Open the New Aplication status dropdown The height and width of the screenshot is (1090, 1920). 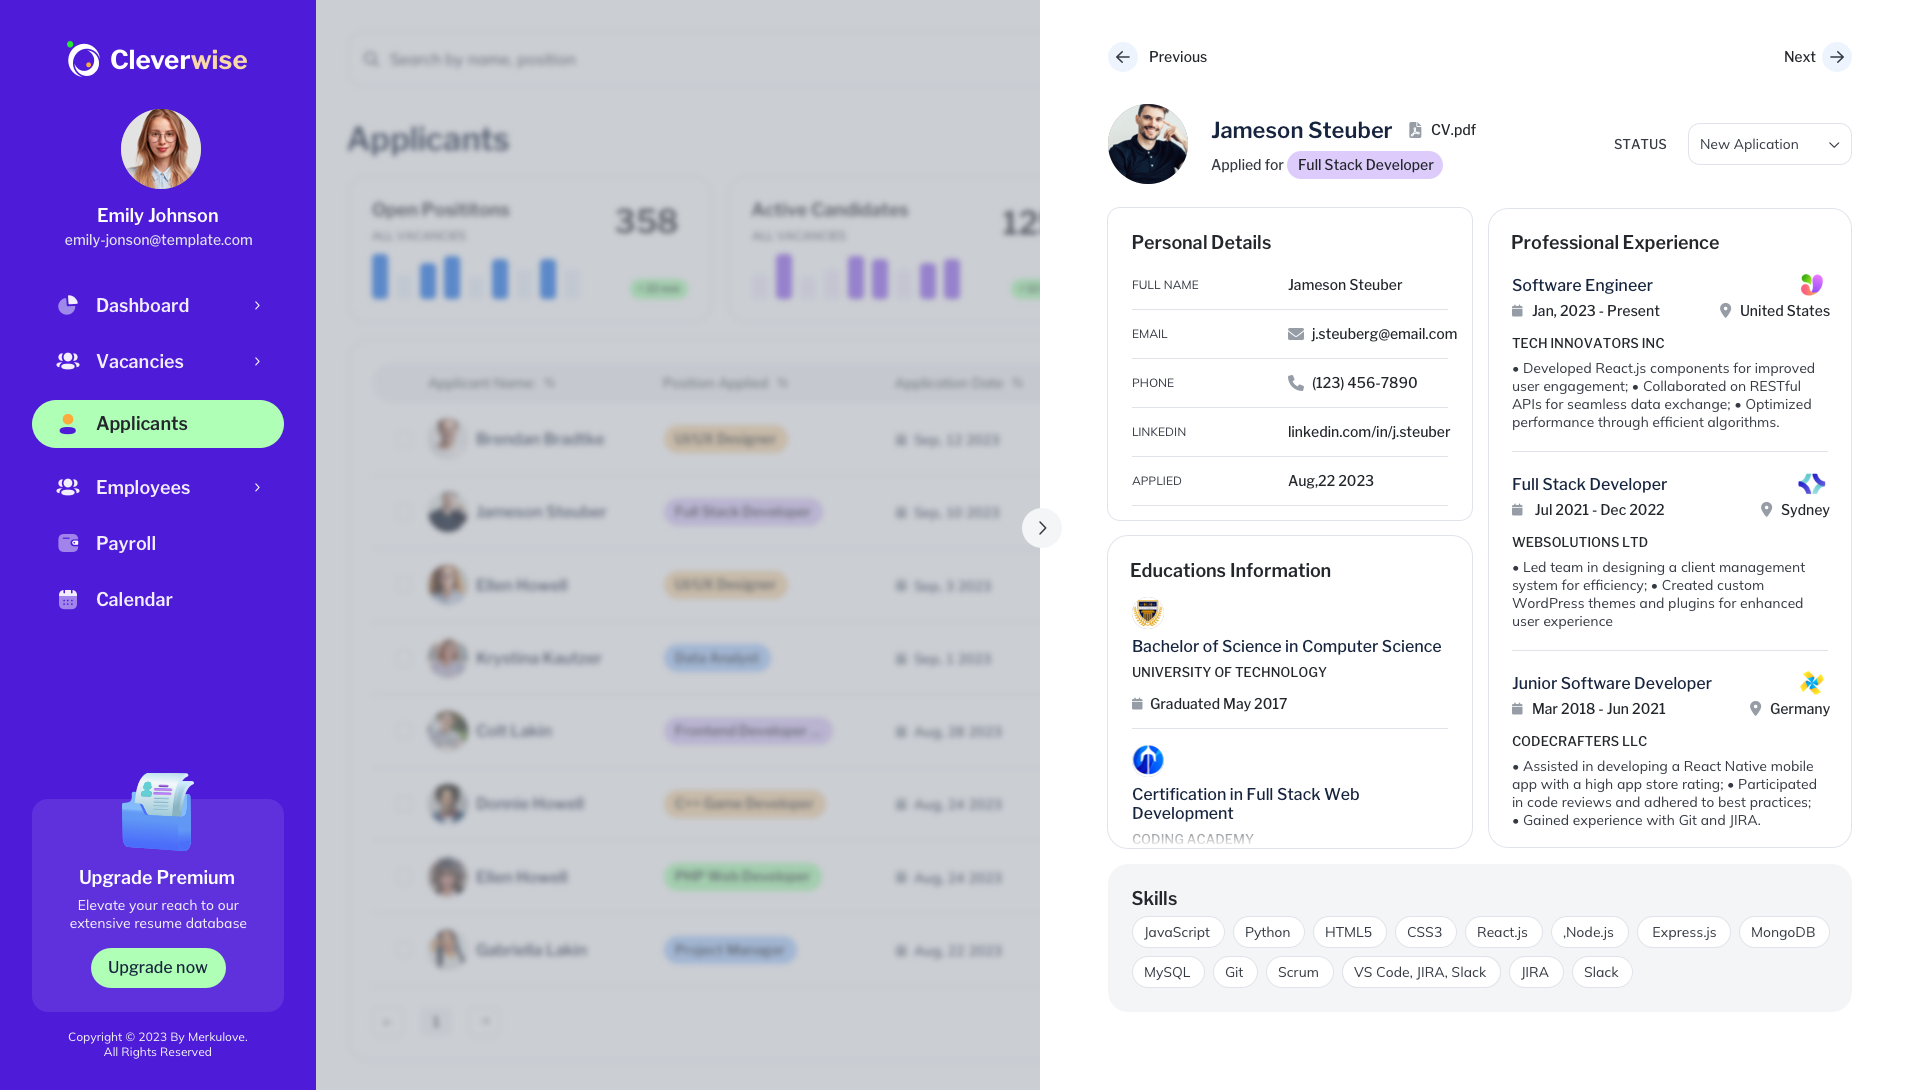[x=1769, y=144]
